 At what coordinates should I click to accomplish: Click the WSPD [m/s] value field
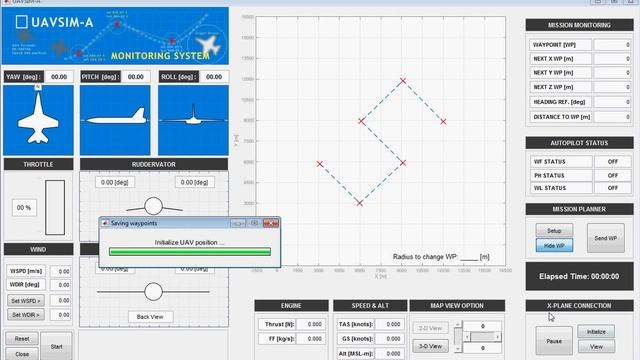[60, 271]
